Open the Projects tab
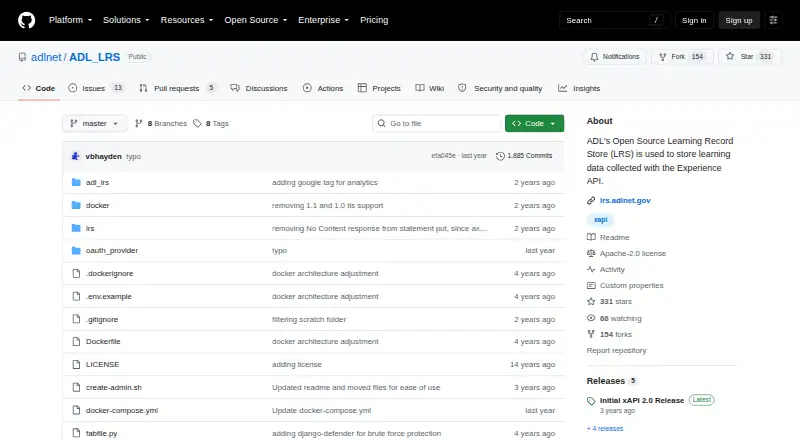This screenshot has width=800, height=440. [x=379, y=88]
